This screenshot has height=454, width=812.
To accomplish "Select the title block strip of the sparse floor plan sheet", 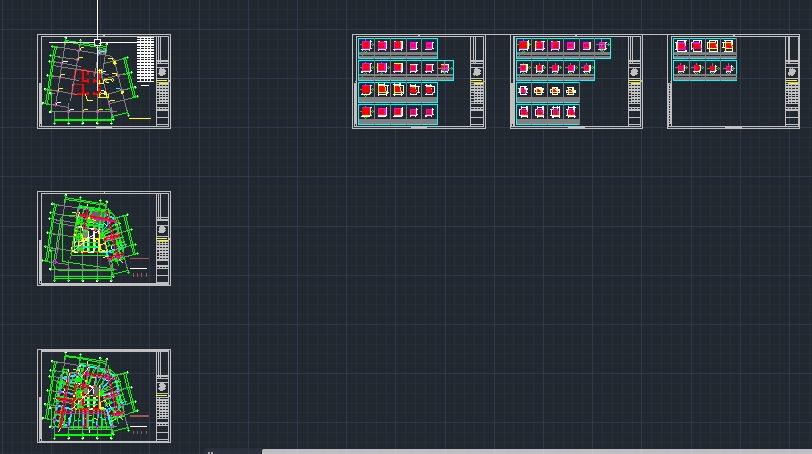I will pyautogui.click(x=163, y=81).
